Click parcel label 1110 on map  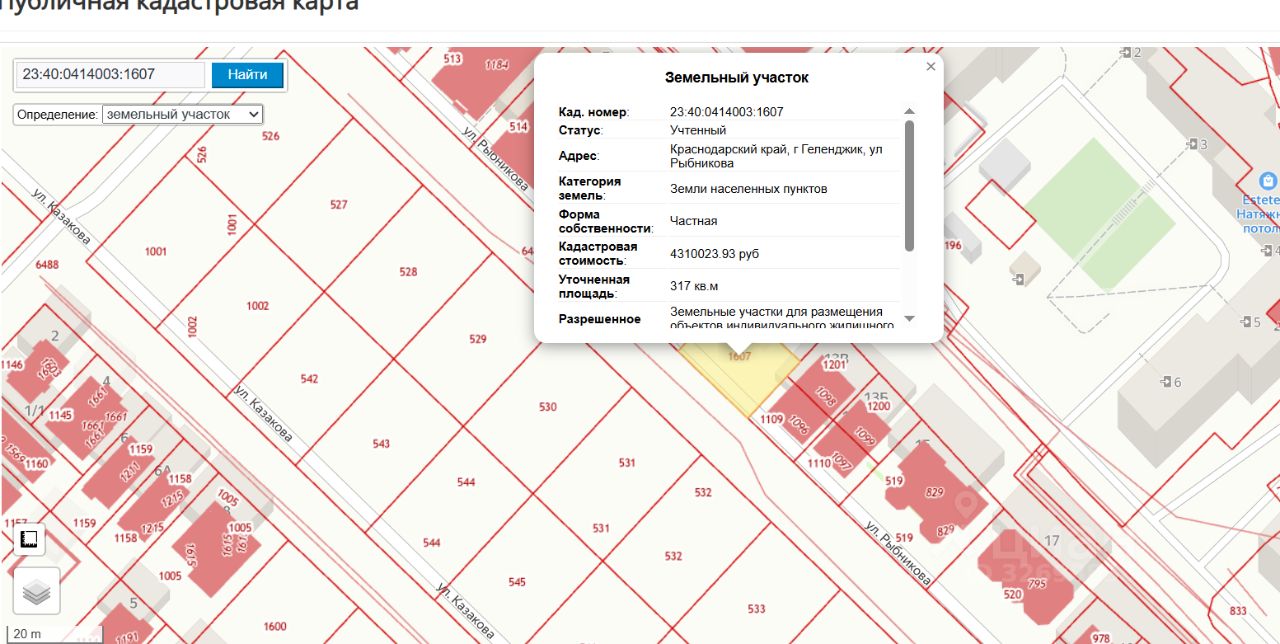[x=819, y=464]
